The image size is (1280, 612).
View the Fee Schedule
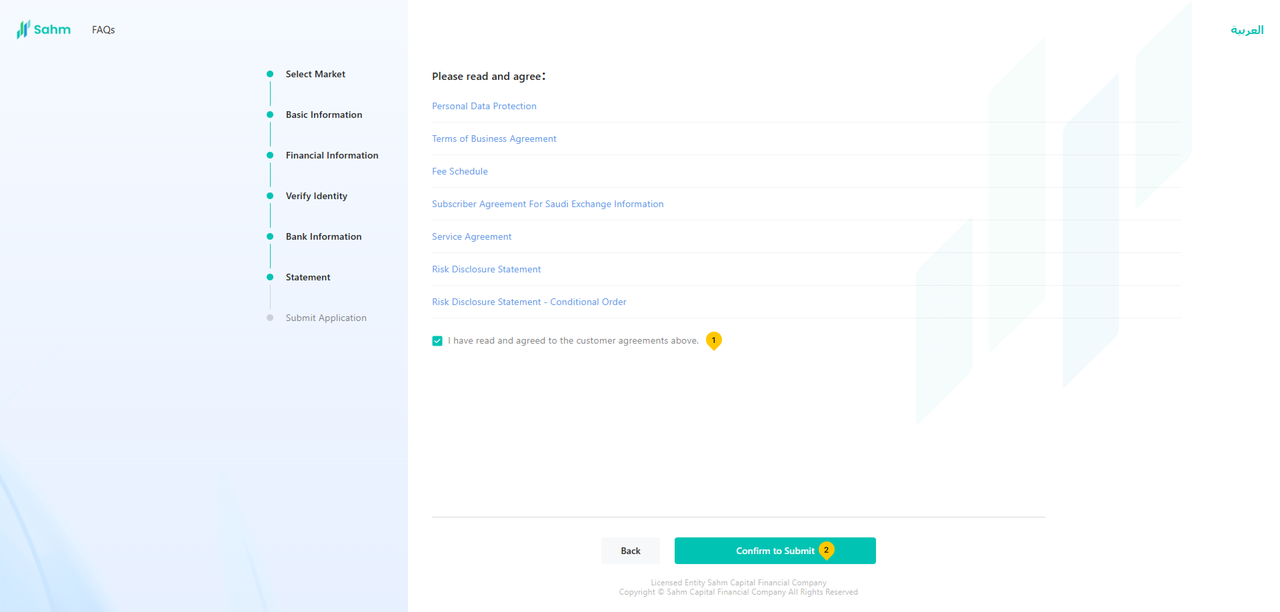(460, 172)
